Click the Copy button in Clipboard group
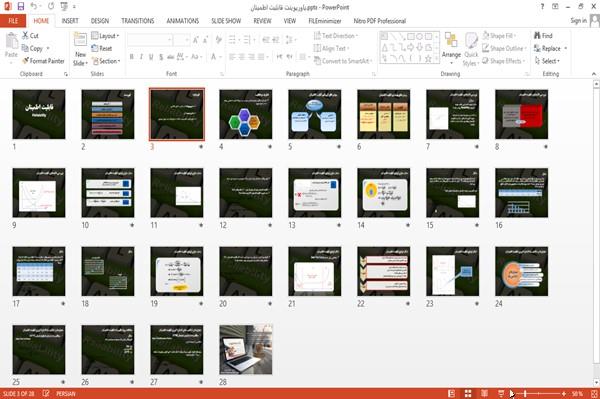This screenshot has height=399, width=600. pos(32,48)
